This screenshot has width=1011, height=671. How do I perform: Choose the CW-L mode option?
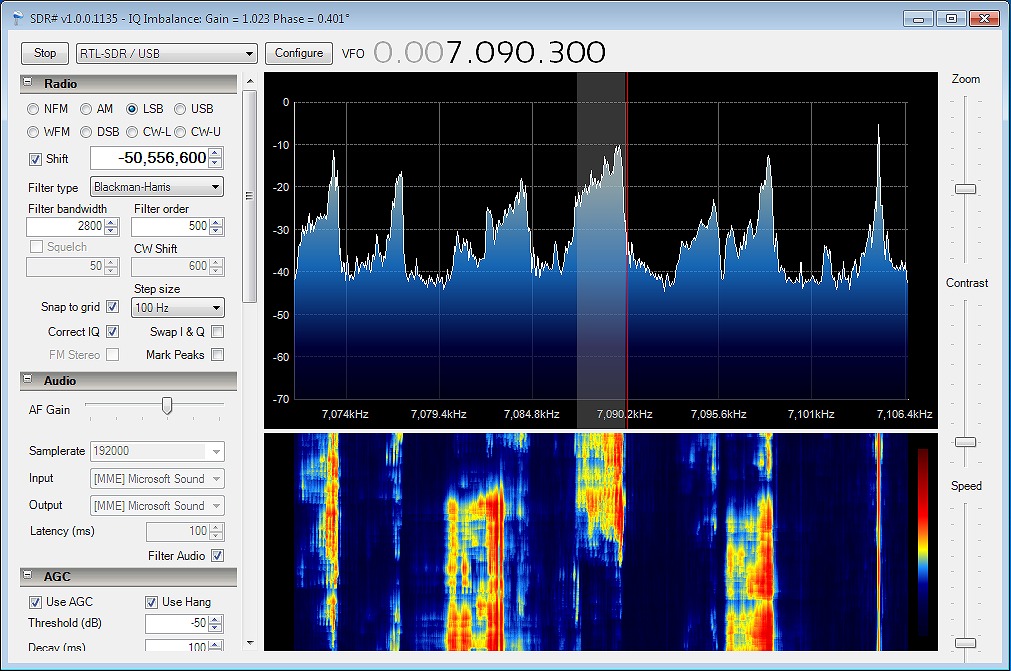pos(134,132)
